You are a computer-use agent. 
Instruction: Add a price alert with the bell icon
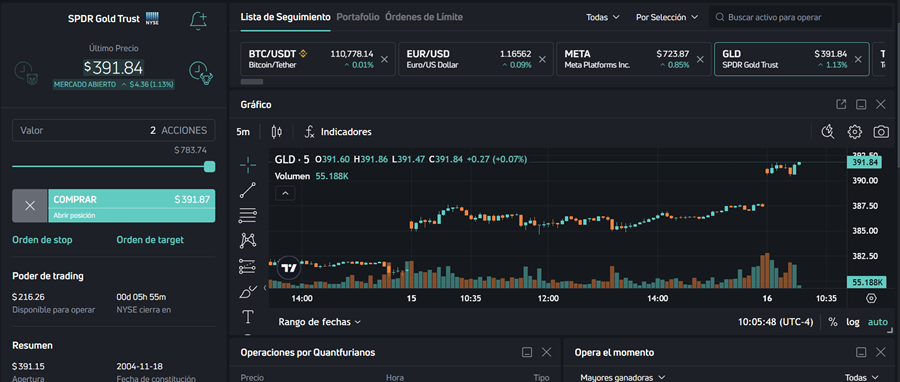click(198, 21)
